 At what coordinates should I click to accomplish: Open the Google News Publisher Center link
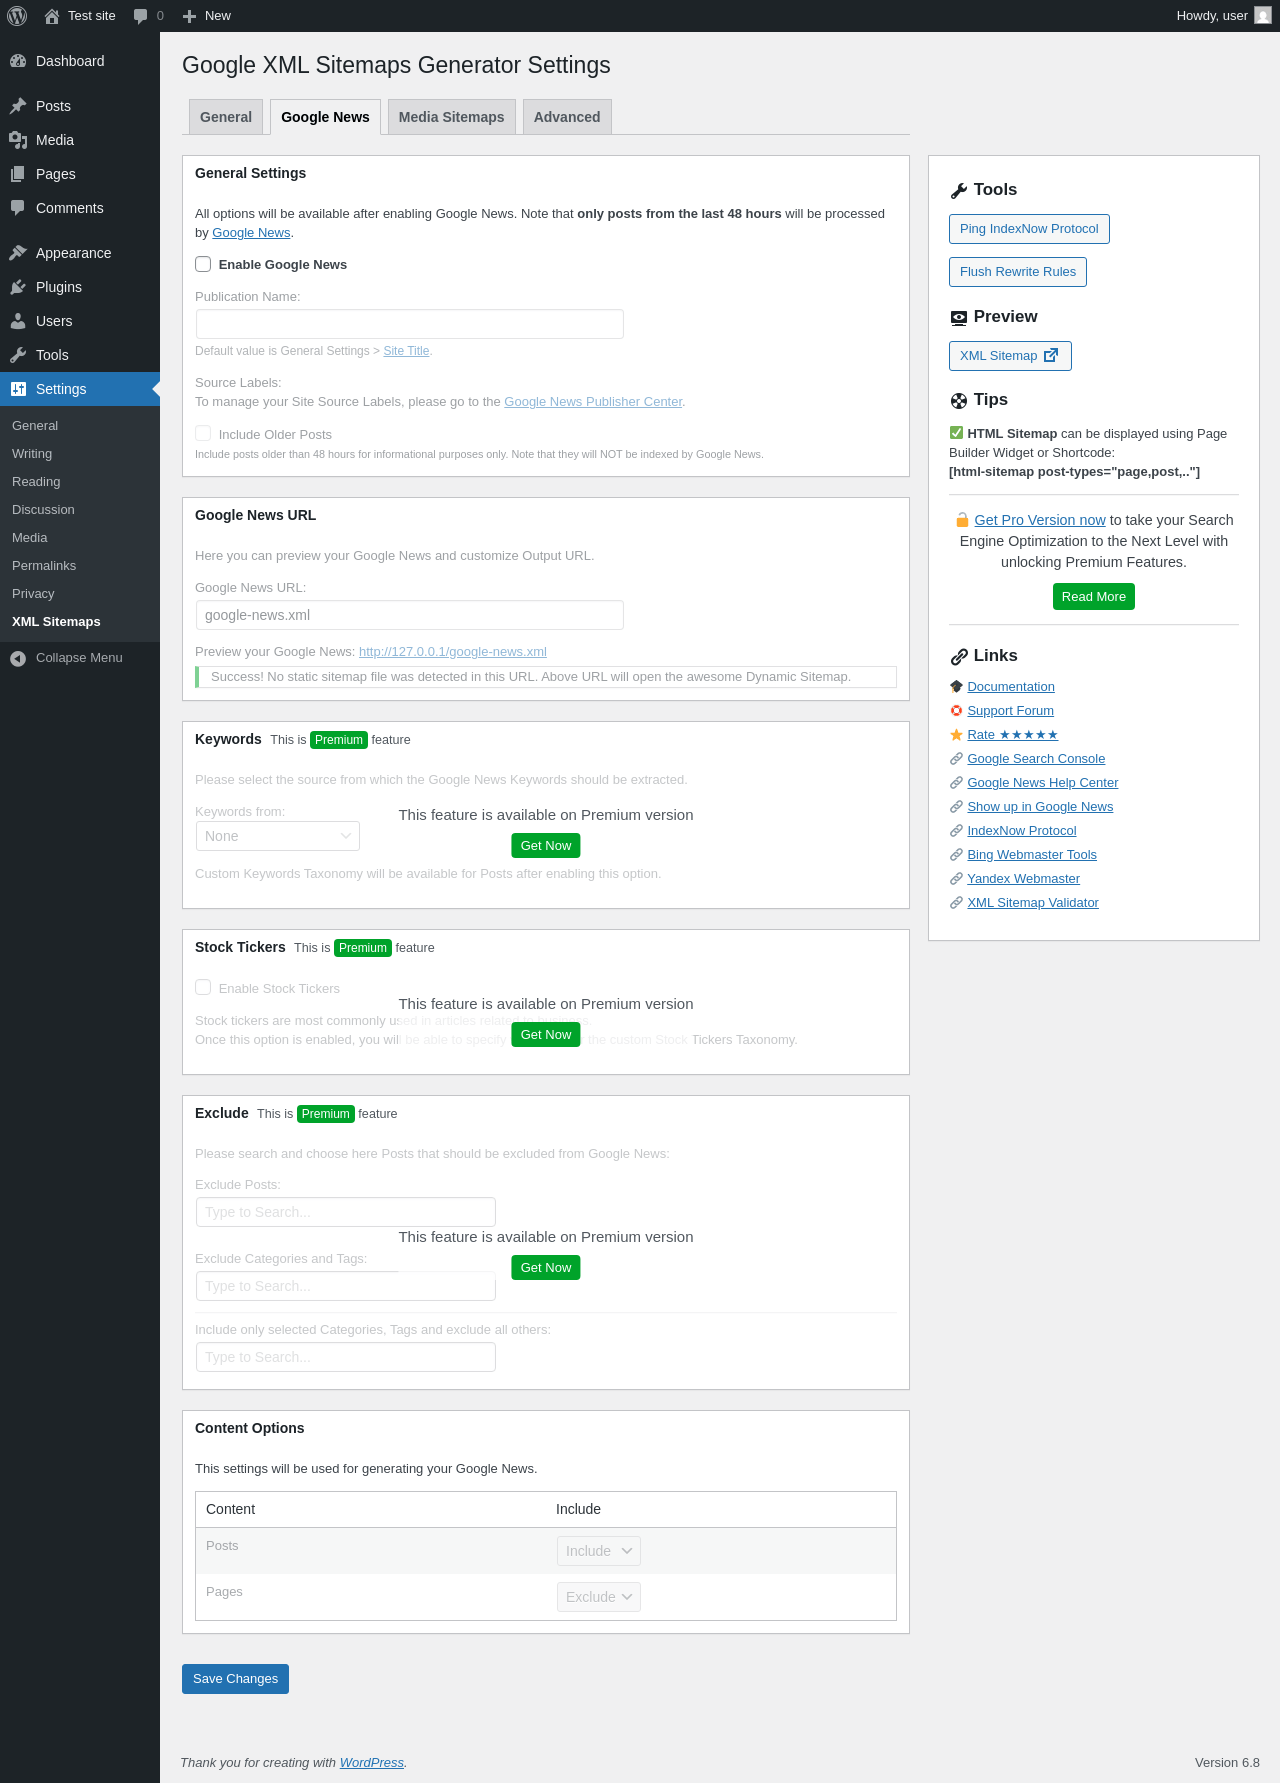(x=593, y=402)
